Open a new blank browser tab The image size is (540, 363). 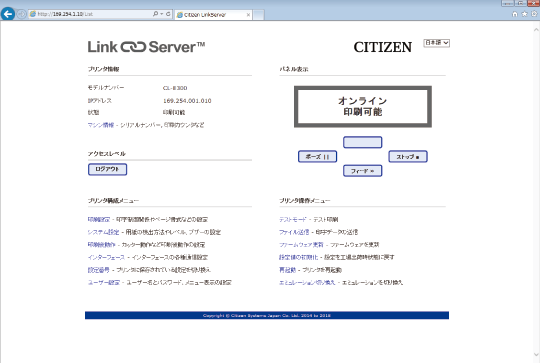(x=259, y=15)
